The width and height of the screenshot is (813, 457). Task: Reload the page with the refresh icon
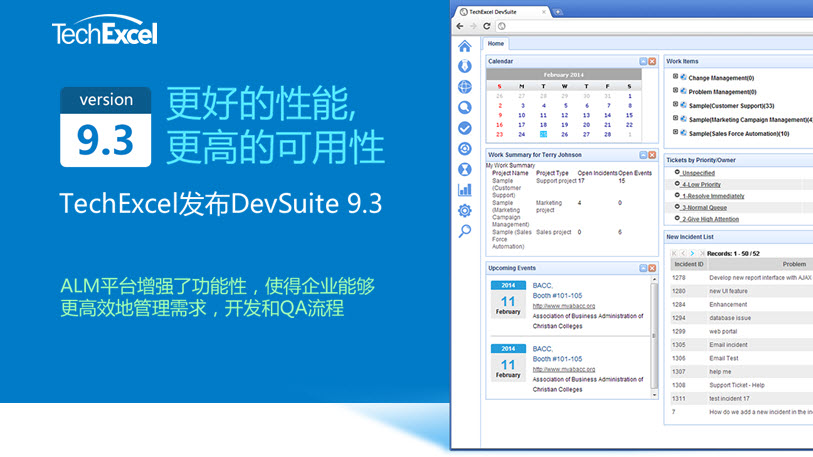point(486,26)
